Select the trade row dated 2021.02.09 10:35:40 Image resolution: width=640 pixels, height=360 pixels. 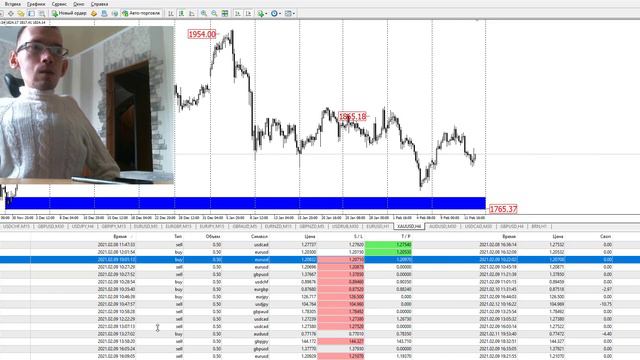(320, 289)
